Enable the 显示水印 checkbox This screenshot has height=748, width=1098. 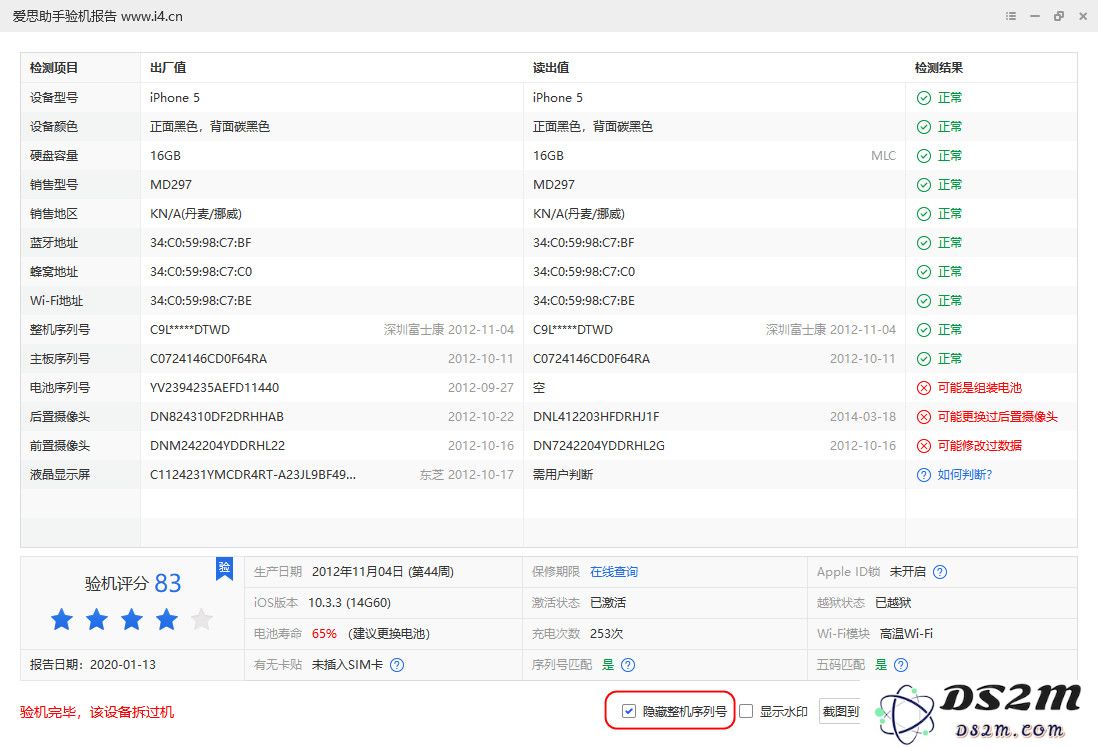point(746,712)
